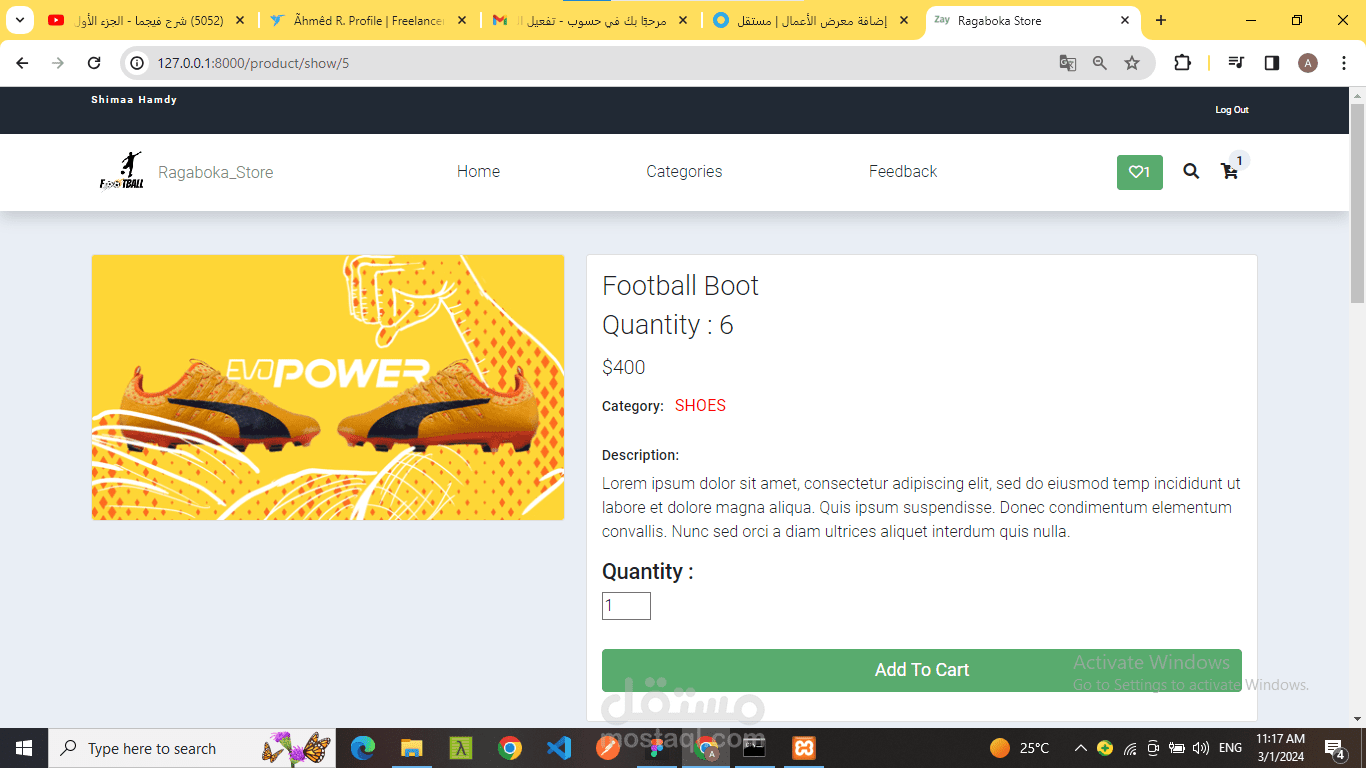Open the Chrome profile avatar

point(1308,63)
